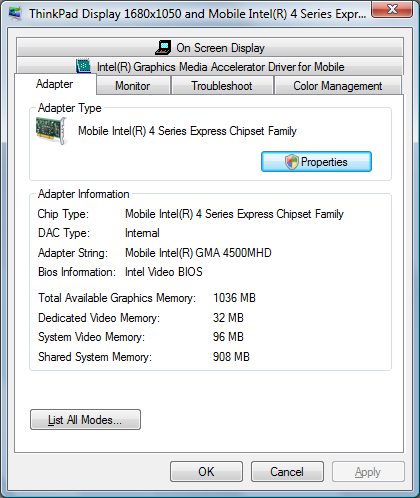Click the Cancel button

click(x=287, y=472)
